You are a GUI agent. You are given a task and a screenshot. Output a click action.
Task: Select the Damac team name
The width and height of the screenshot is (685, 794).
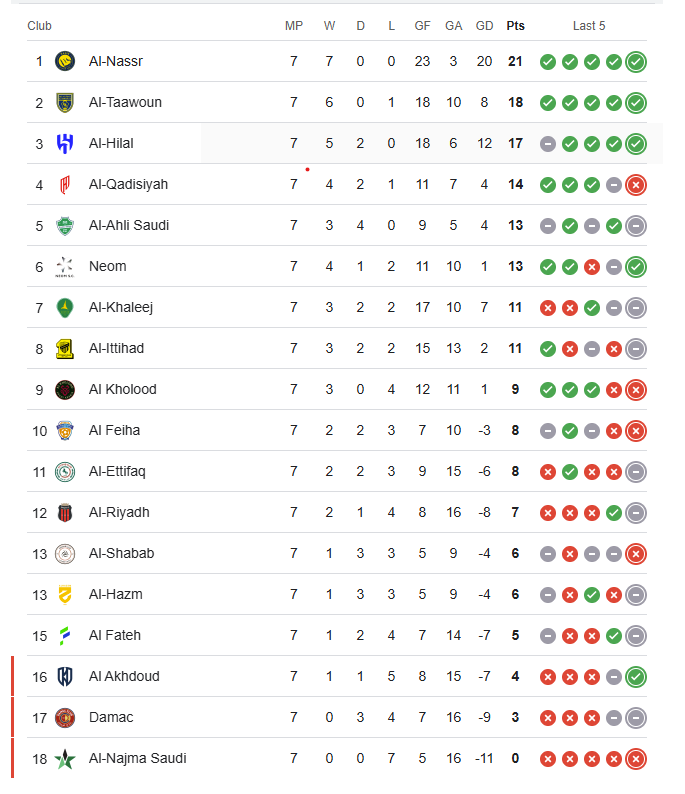point(111,718)
